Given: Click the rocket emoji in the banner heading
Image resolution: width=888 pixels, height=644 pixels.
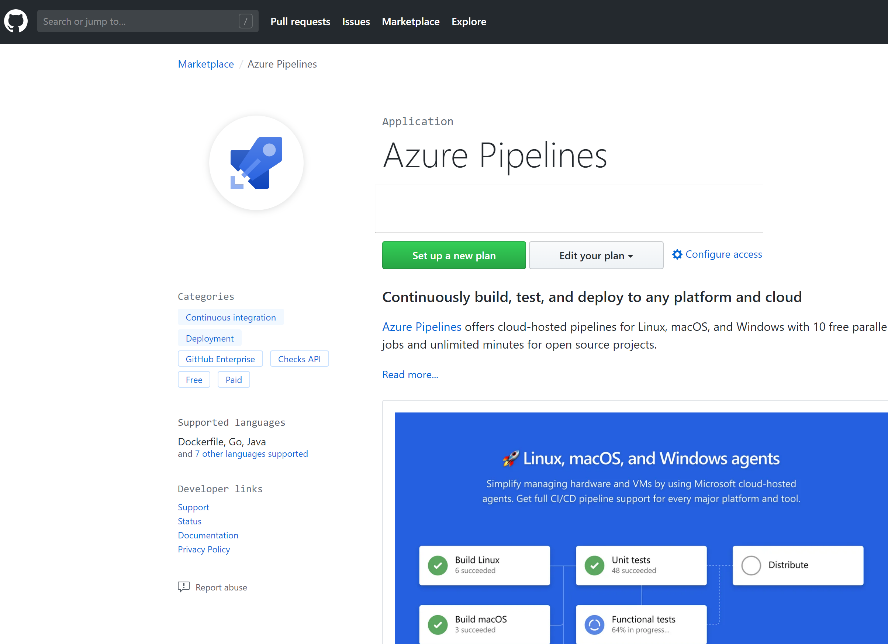Looking at the screenshot, I should tap(510, 458).
